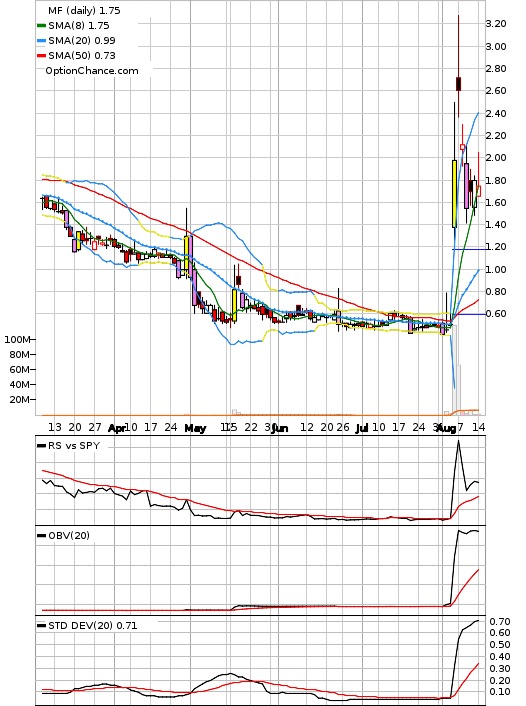Image resolution: width=526 pixels, height=706 pixels.
Task: Click the 'OBV(20)' panel label
Action: pos(69,535)
